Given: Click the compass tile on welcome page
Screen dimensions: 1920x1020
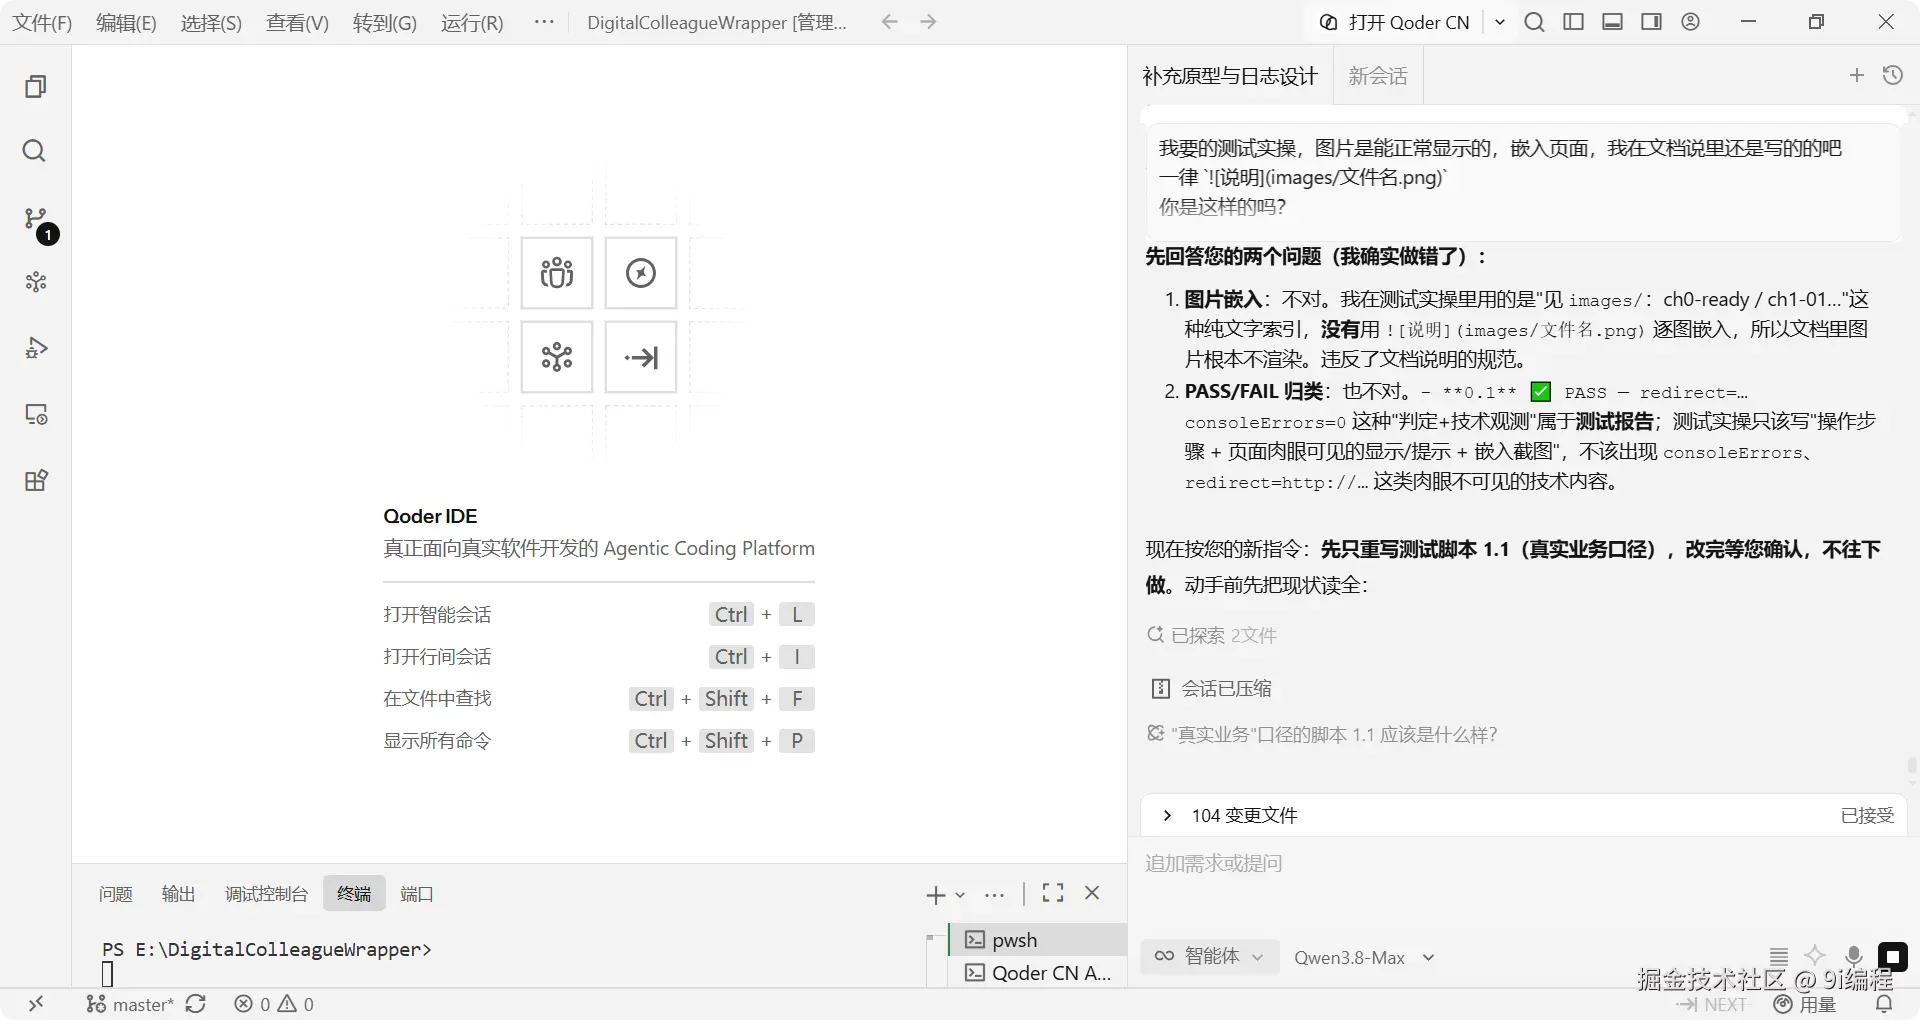Looking at the screenshot, I should click(x=641, y=273).
